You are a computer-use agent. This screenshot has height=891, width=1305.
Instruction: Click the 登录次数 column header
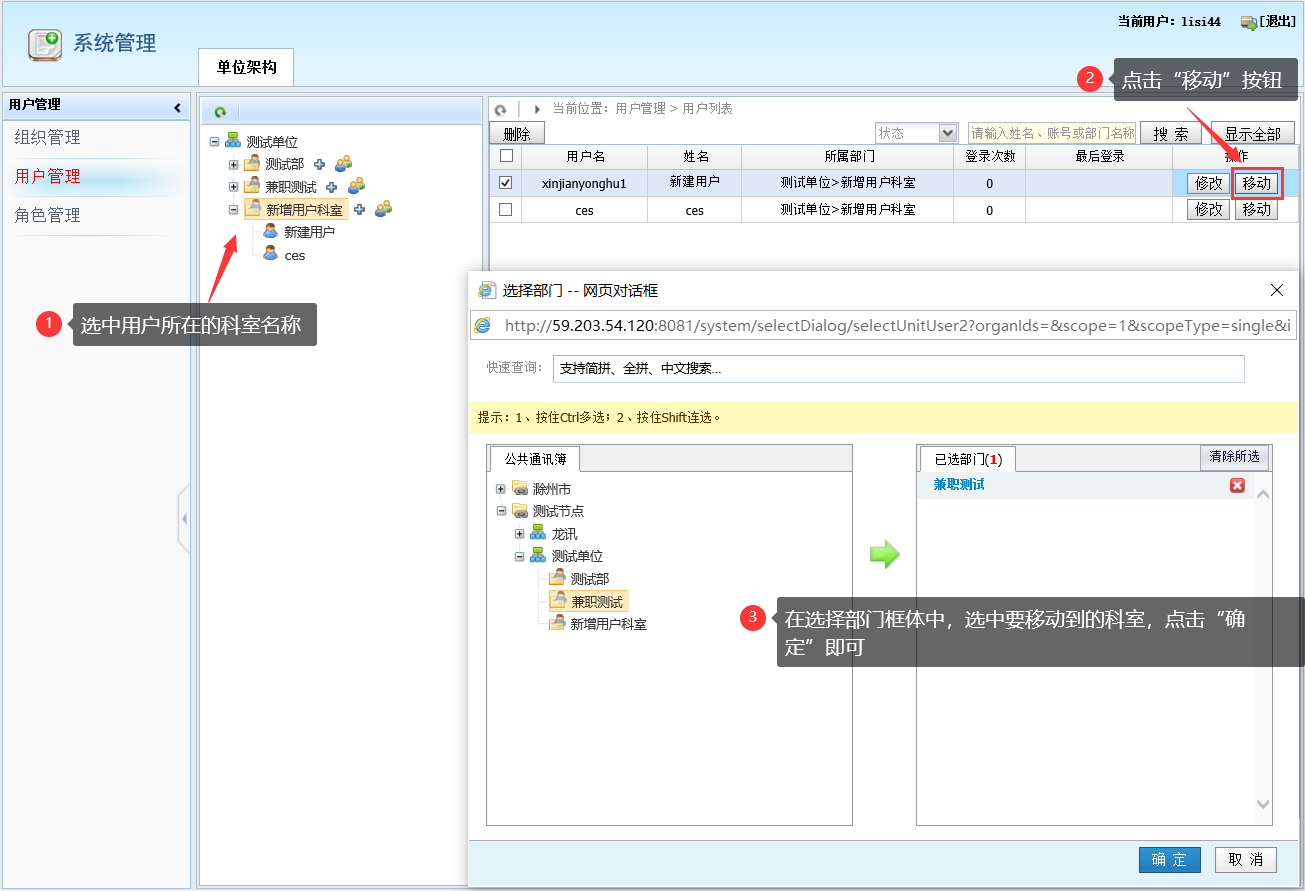pos(990,156)
